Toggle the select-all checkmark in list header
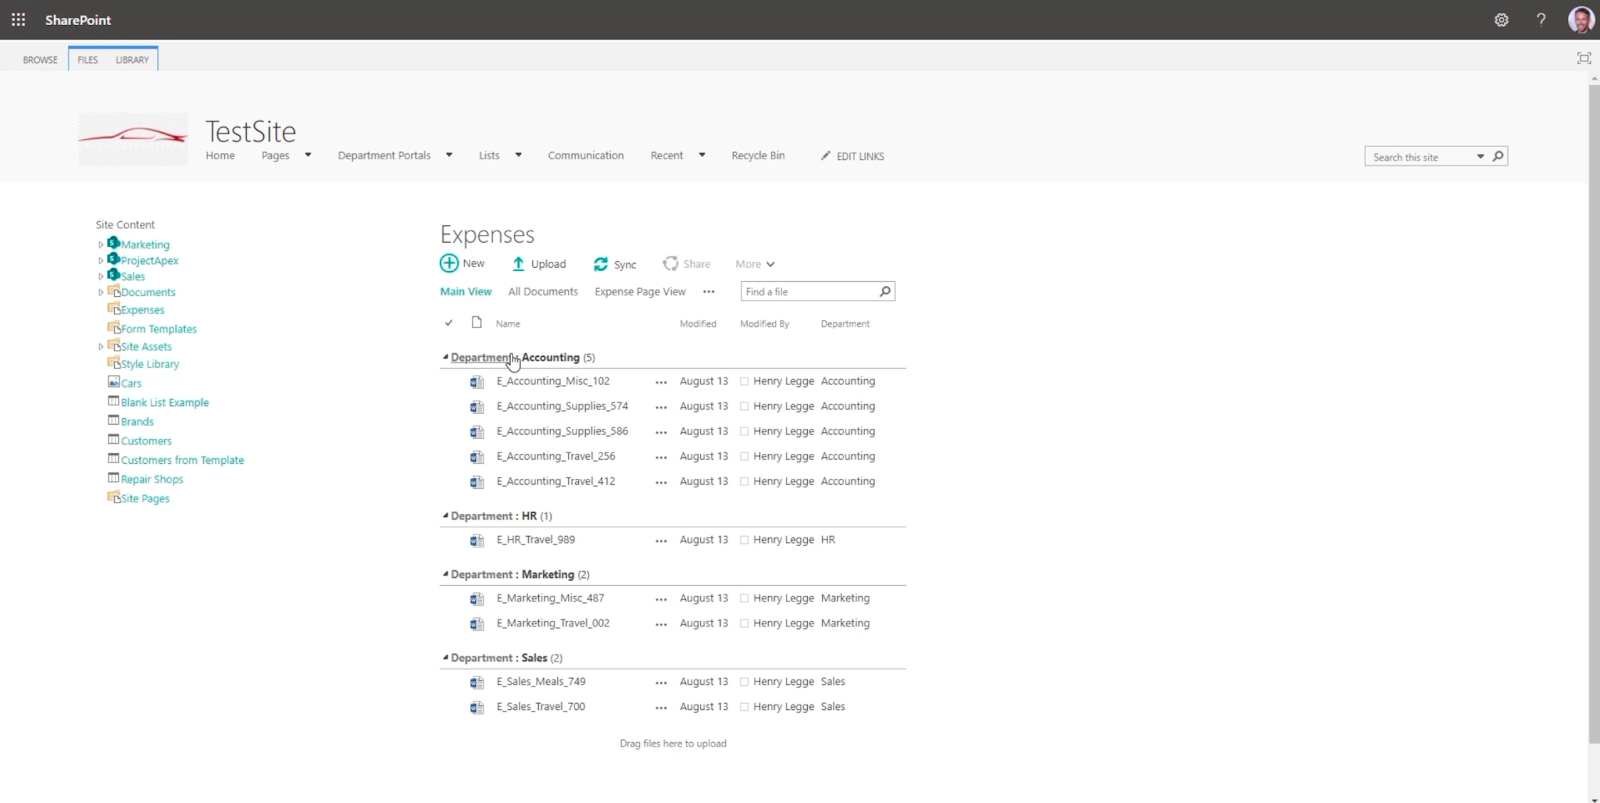The width and height of the screenshot is (1600, 803). pos(449,323)
